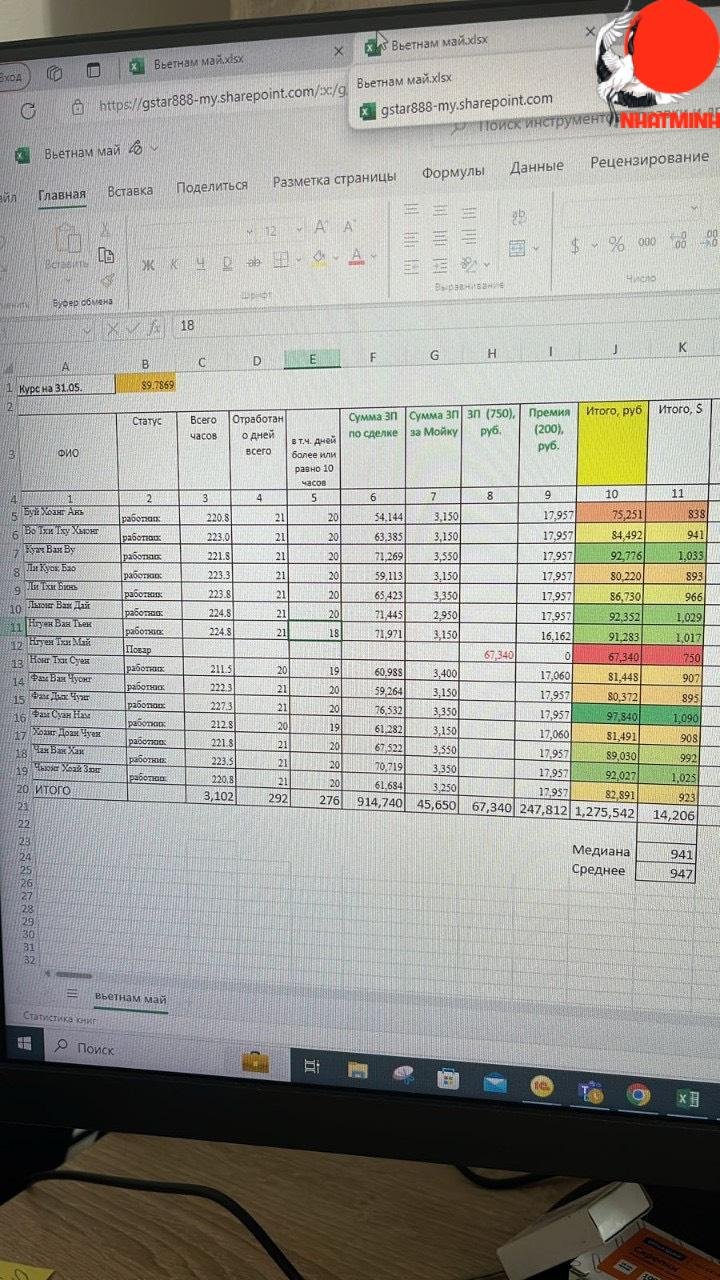Open the Формулы ribbon tab
The image size is (720, 1280).
[453, 172]
